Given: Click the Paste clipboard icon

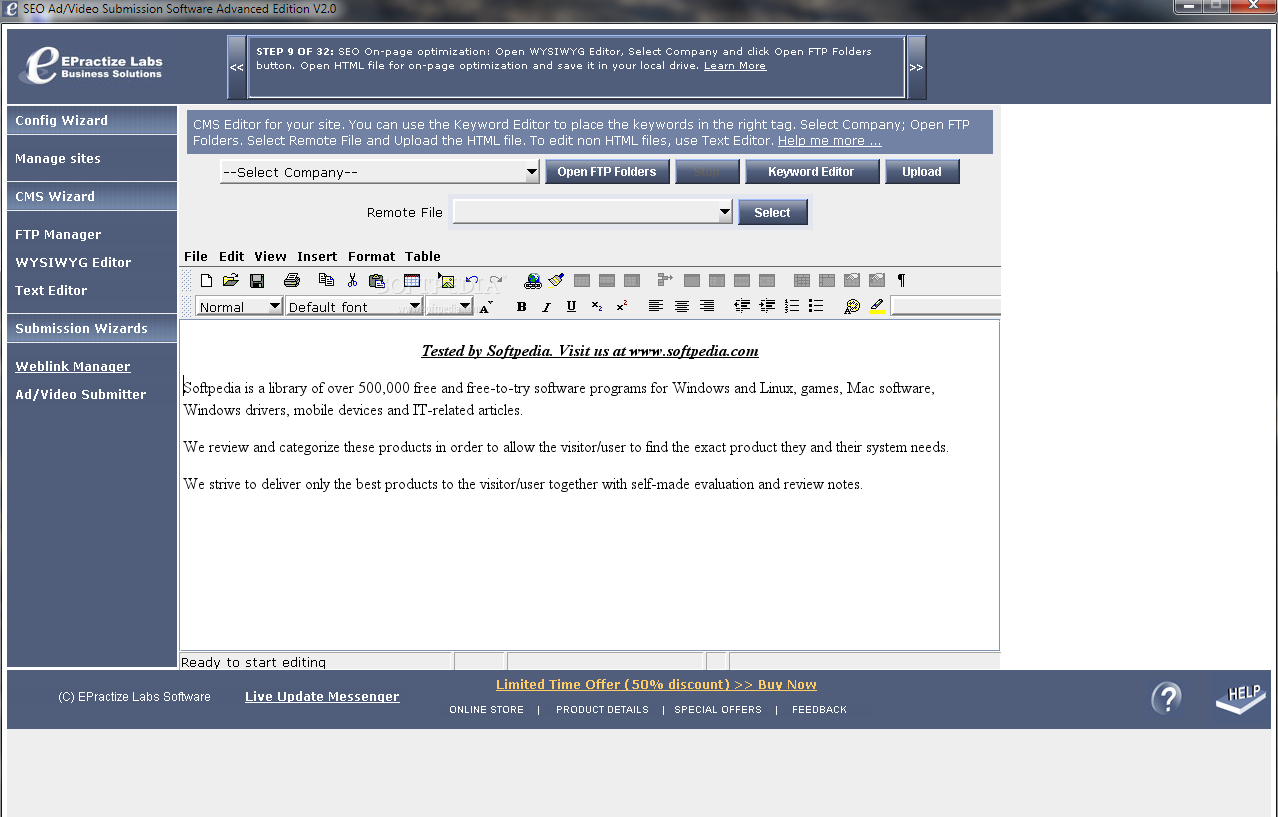Looking at the screenshot, I should point(377,281).
